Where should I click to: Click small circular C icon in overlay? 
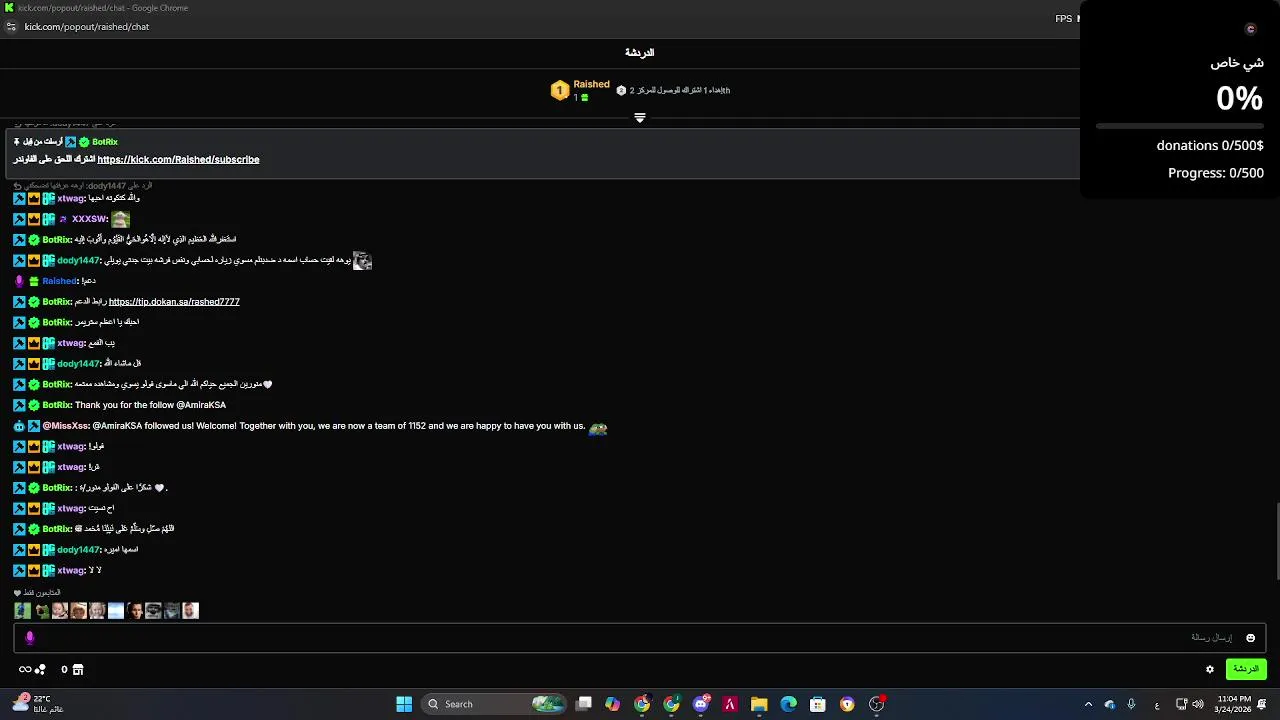1250,29
